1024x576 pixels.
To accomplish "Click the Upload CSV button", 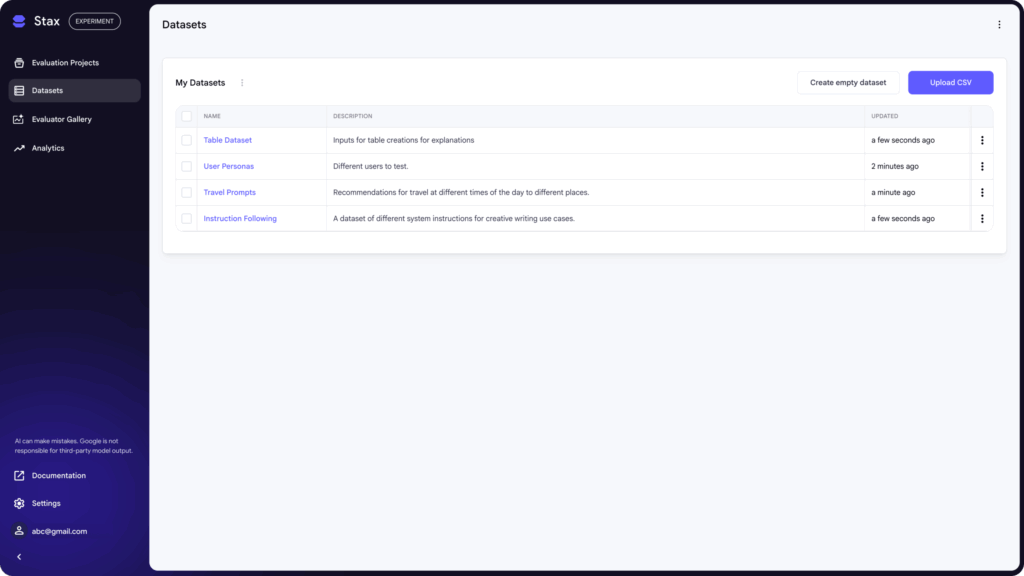I will (x=950, y=83).
